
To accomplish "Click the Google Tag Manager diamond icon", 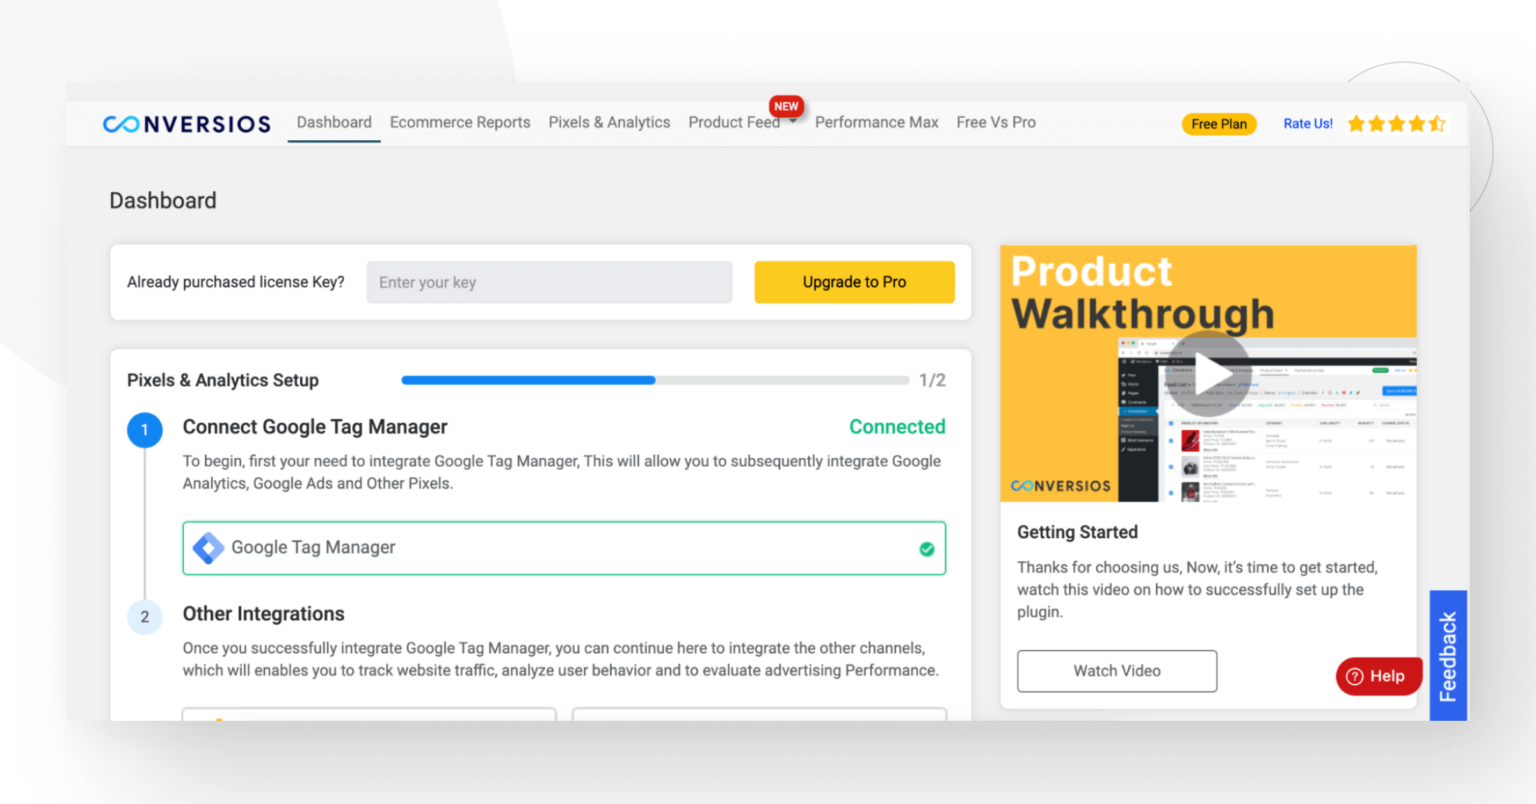I will click(x=208, y=548).
